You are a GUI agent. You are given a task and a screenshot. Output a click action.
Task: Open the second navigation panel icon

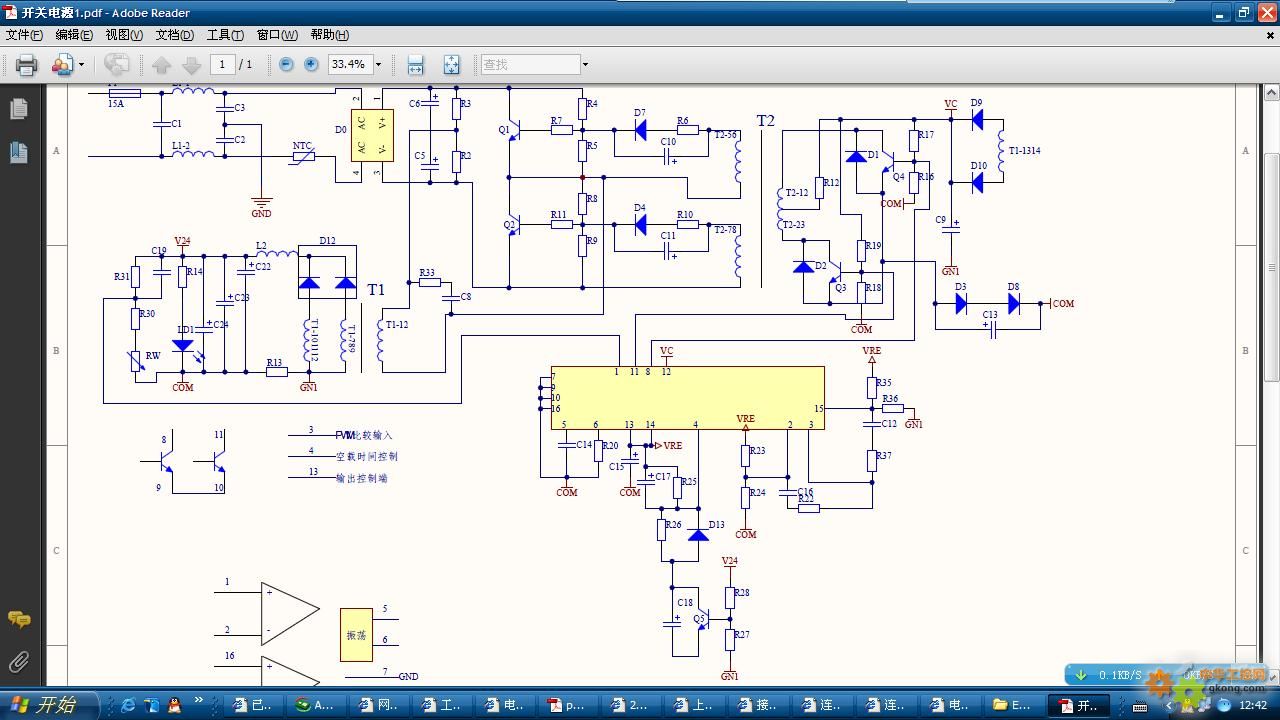[18, 152]
